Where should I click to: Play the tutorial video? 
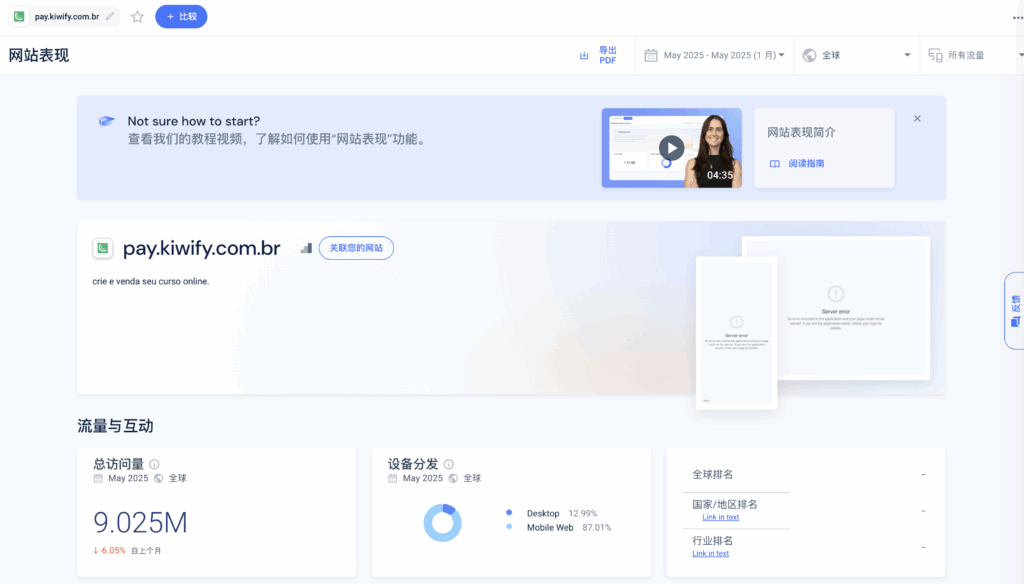coord(671,148)
